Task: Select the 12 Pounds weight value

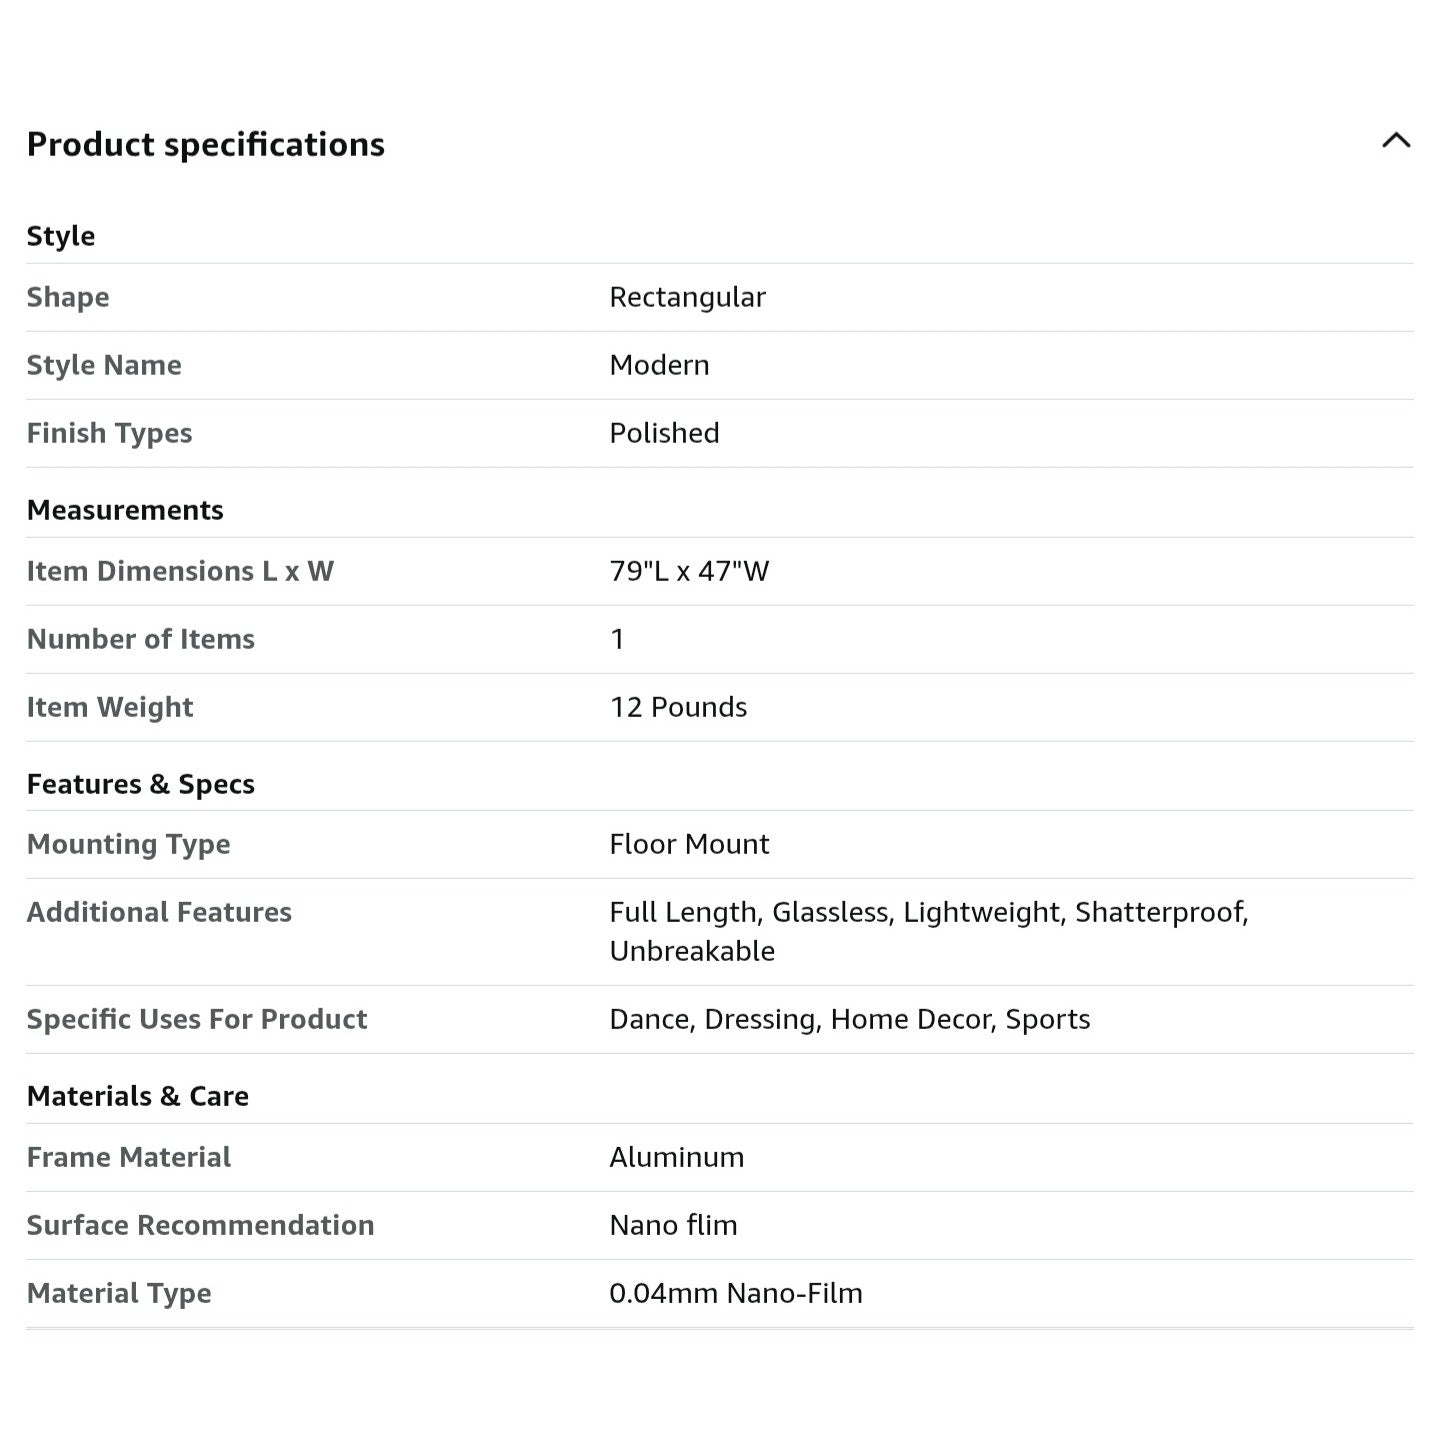Action: 679,707
